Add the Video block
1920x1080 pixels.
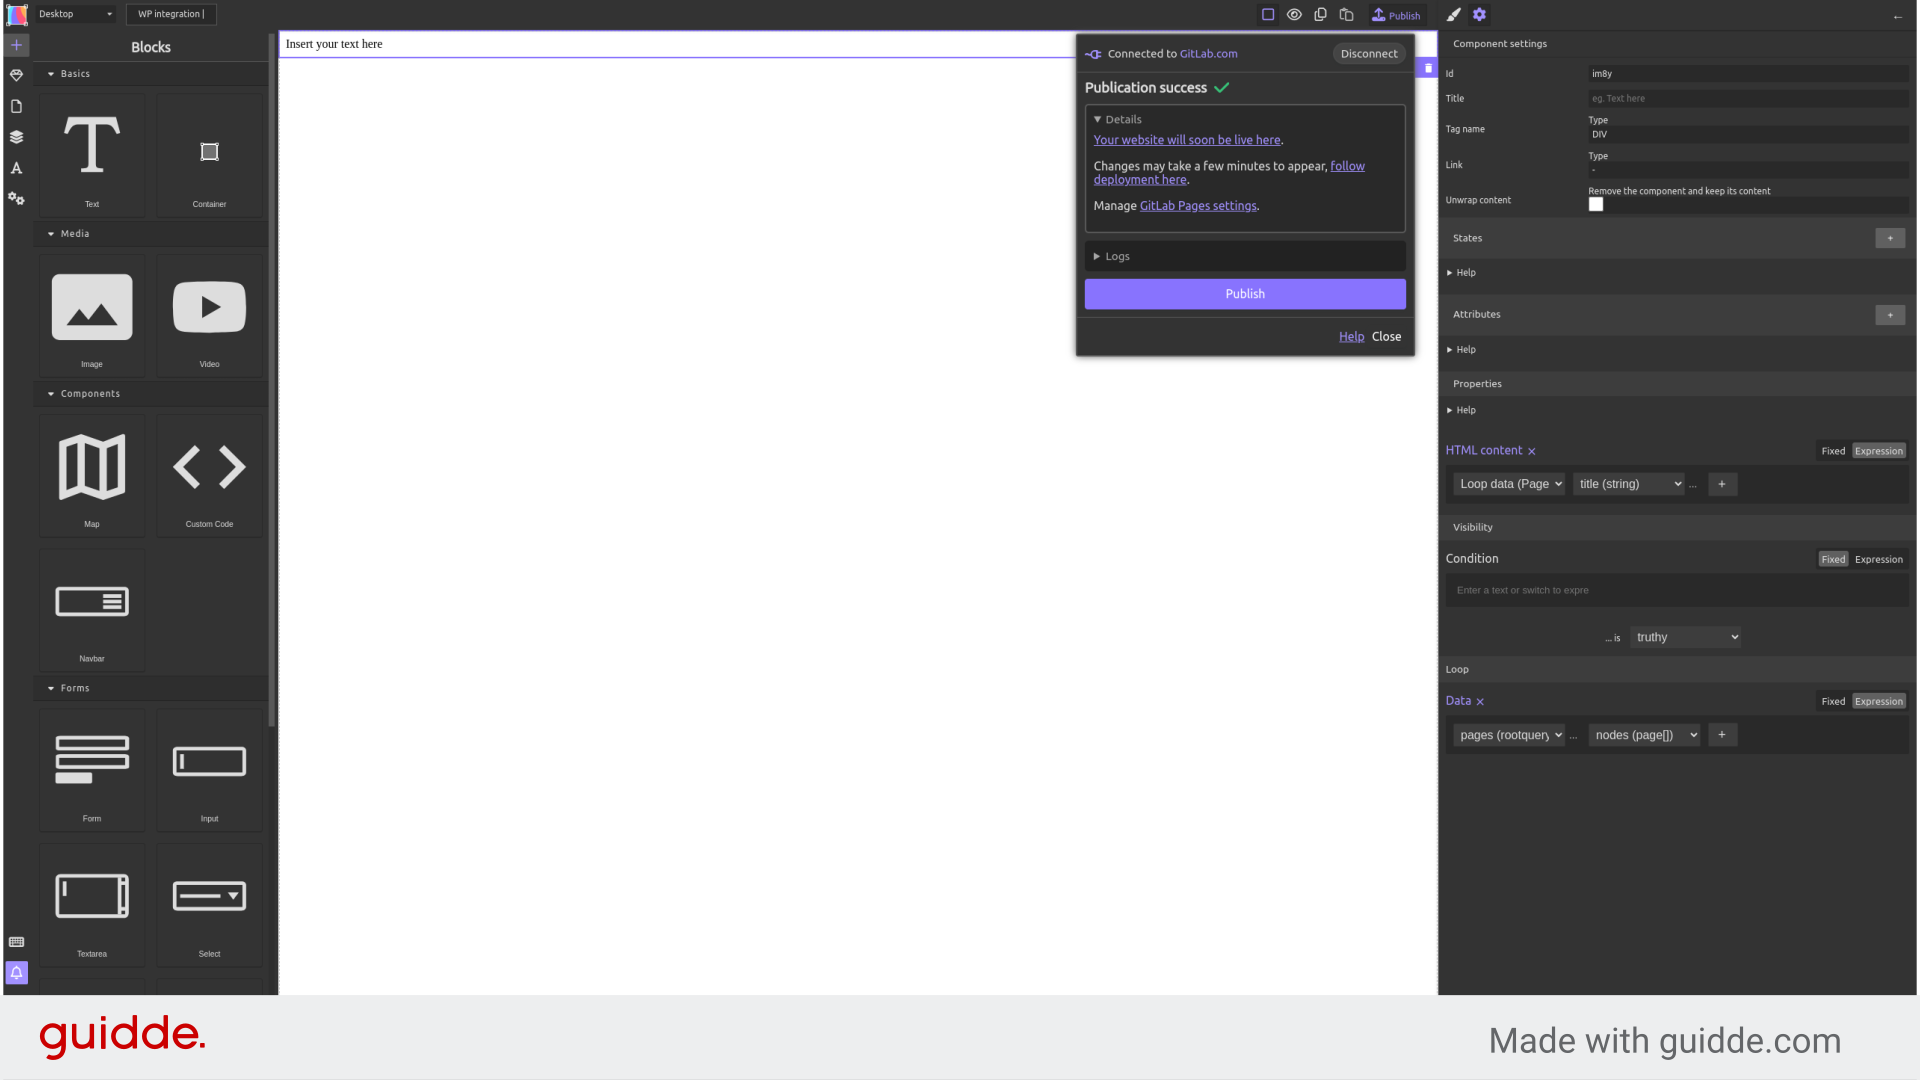[209, 316]
